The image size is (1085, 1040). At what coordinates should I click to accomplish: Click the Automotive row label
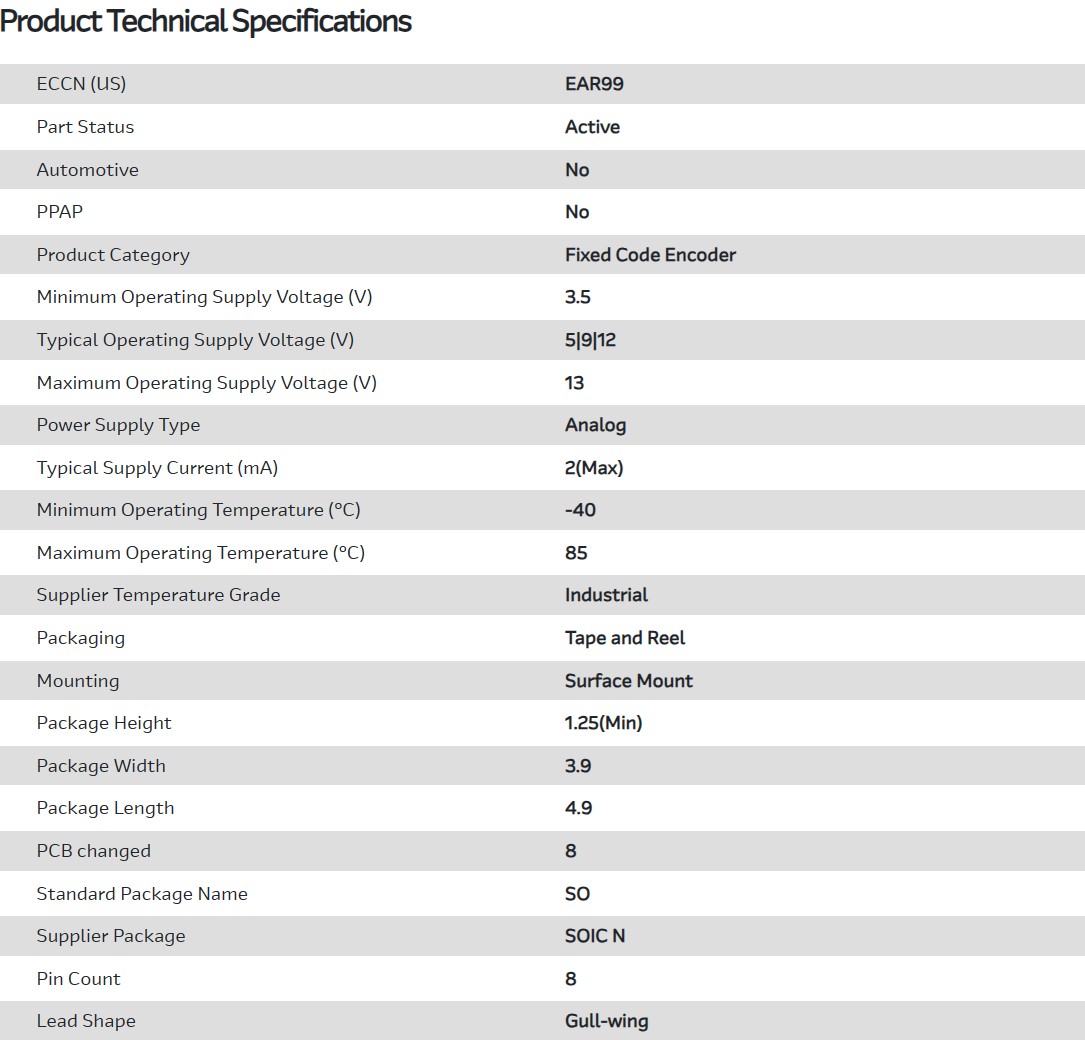click(87, 170)
